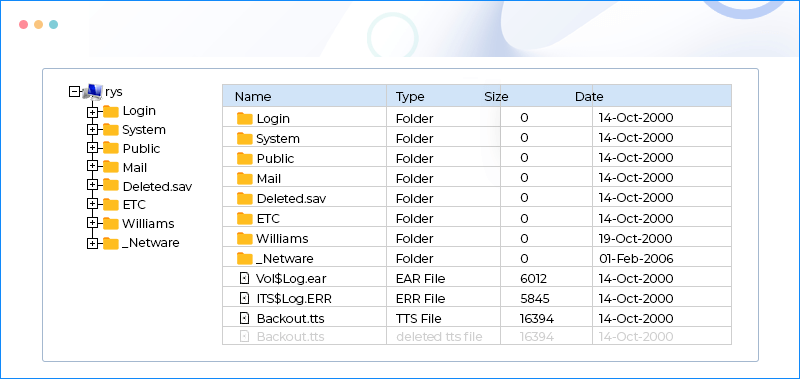This screenshot has height=379, width=800.
Task: Click Public folder icon in file list
Action: coord(245,159)
